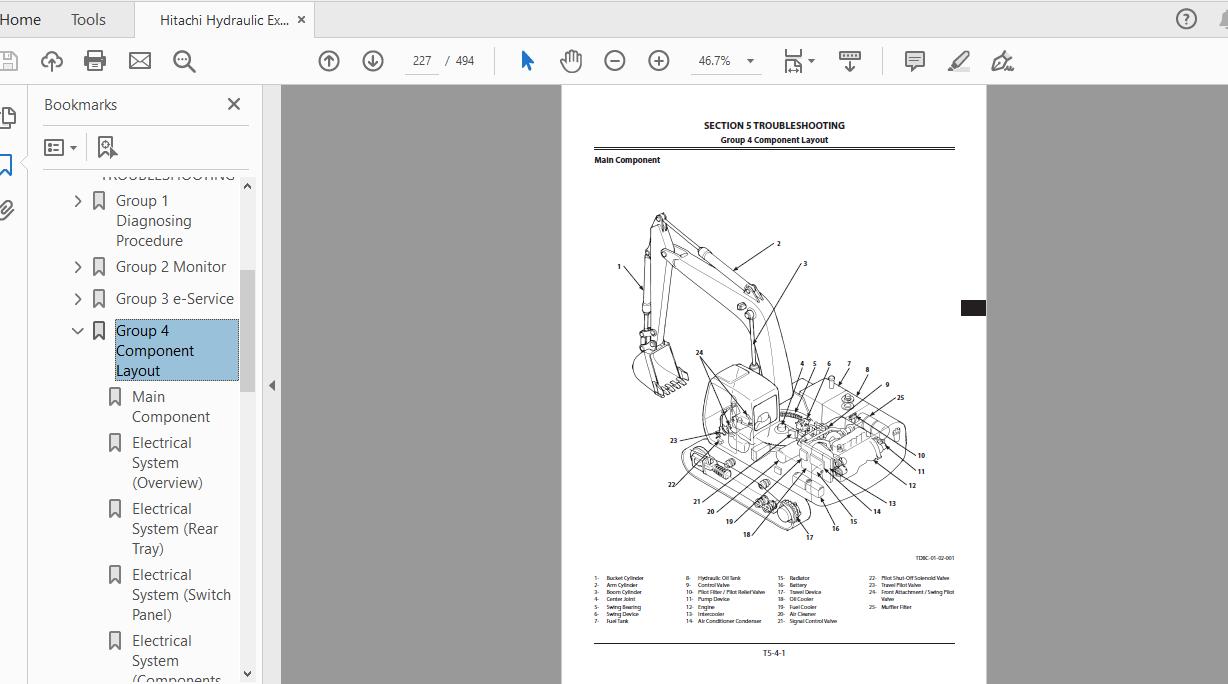Close the Bookmarks panel
1228x684 pixels.
[234, 104]
